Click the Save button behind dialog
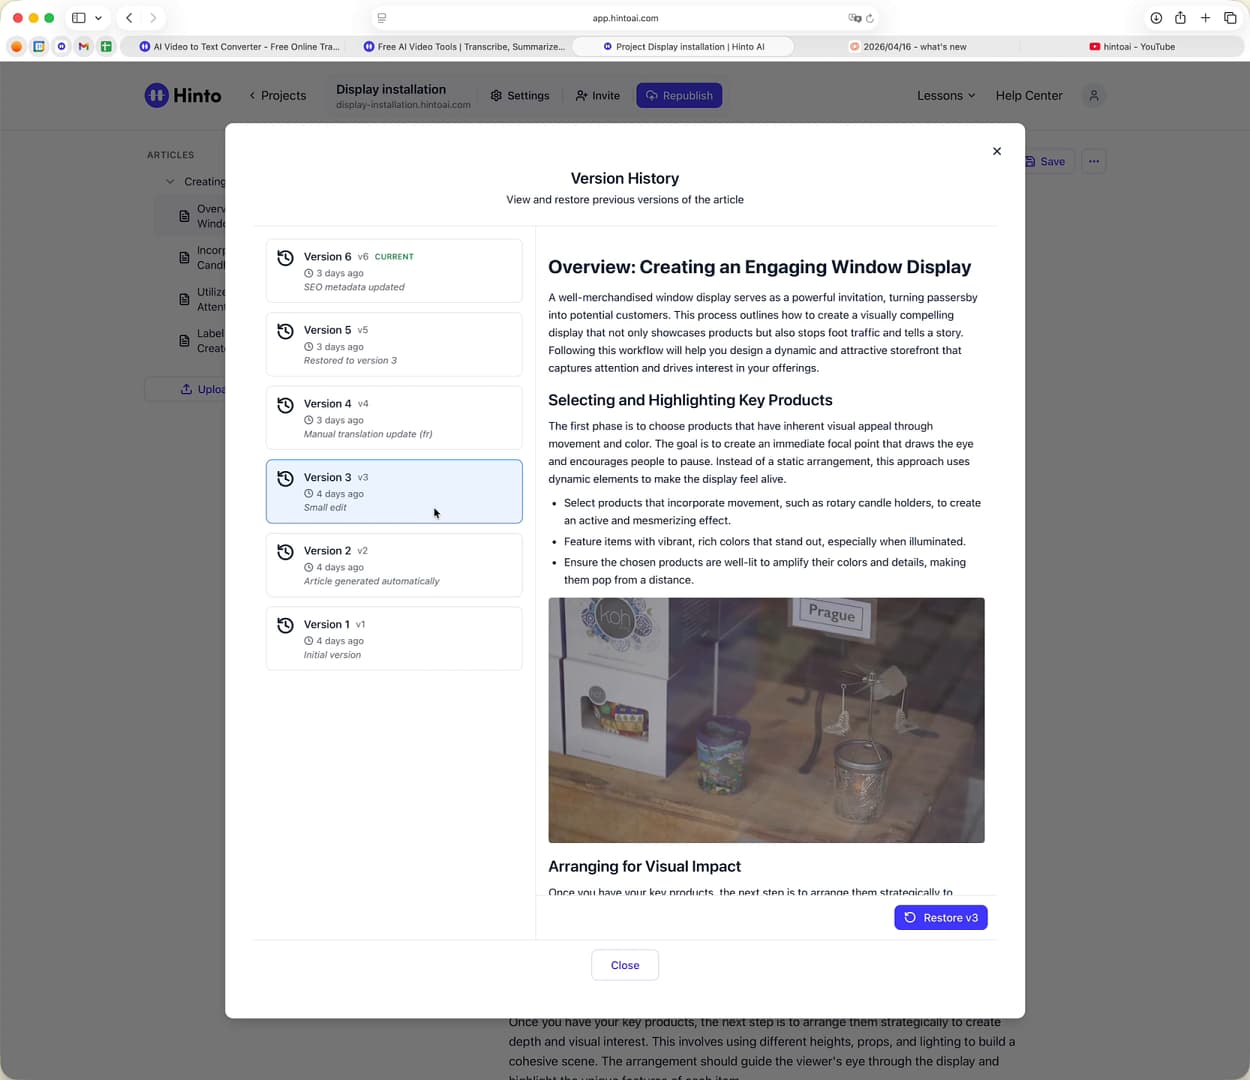Viewport: 1250px width, 1080px height. (x=1048, y=161)
